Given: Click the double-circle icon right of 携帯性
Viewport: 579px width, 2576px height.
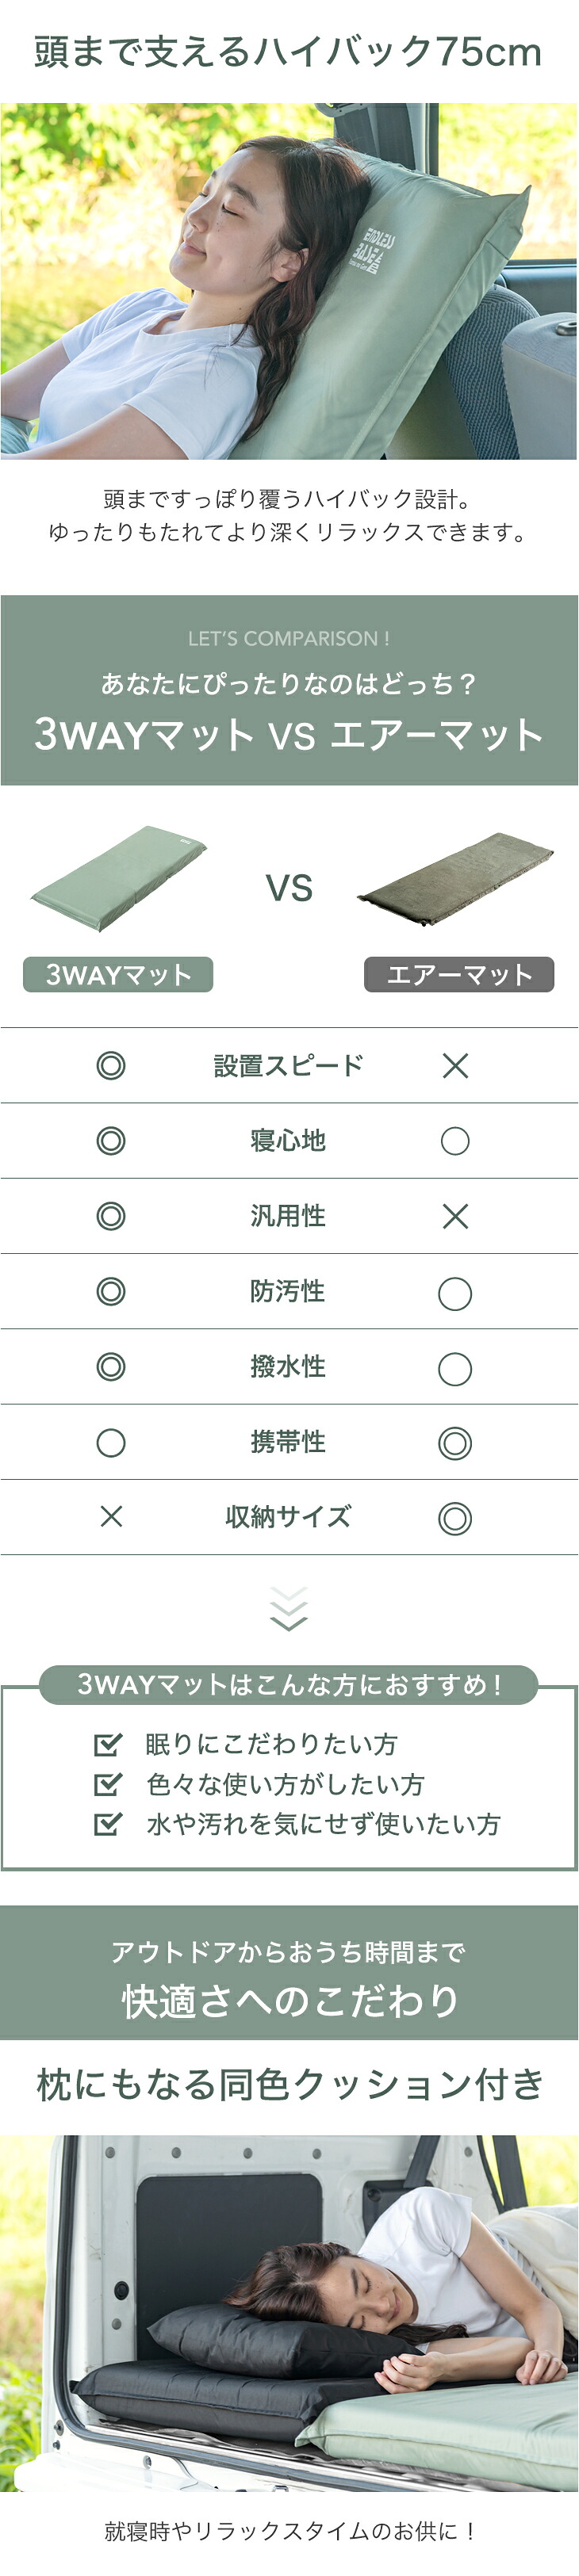Looking at the screenshot, I should [x=455, y=1443].
